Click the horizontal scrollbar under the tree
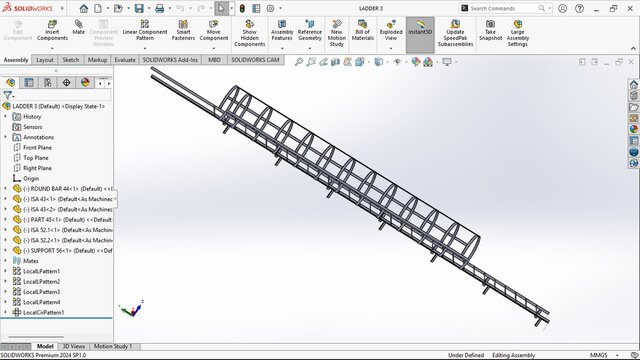This screenshot has height=360, width=640. pos(36,337)
